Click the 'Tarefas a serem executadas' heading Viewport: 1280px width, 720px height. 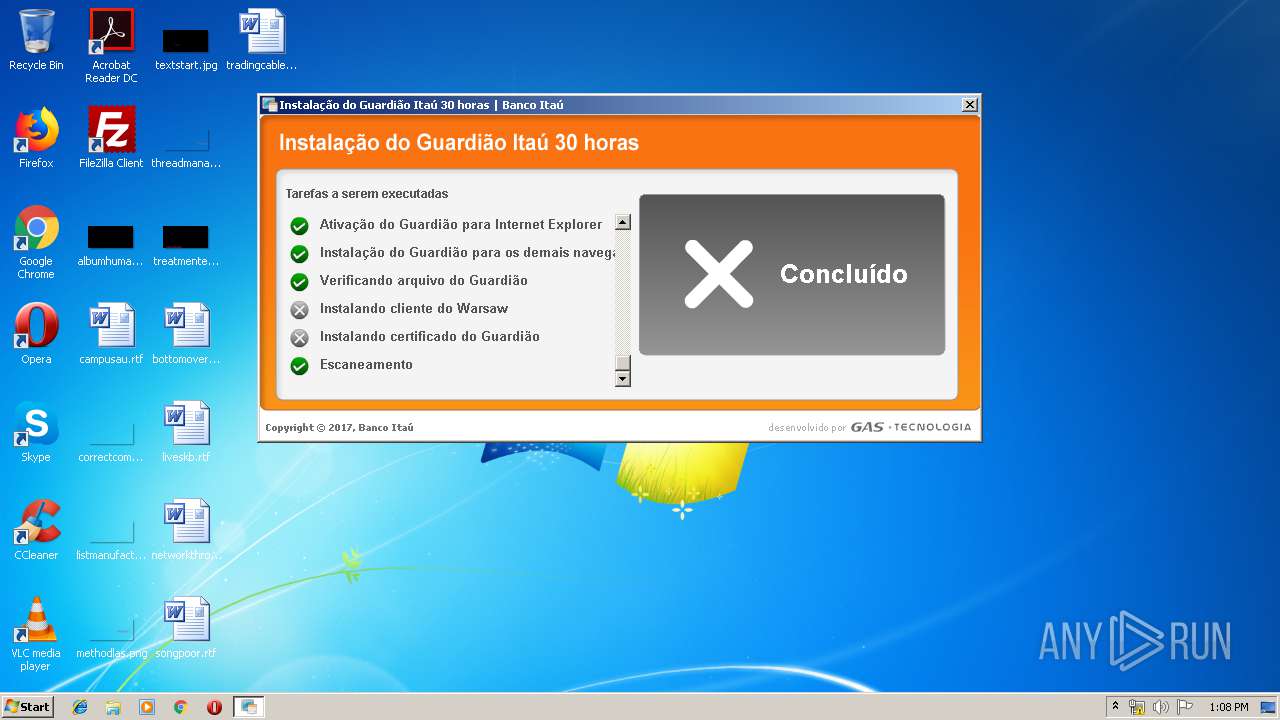(367, 194)
